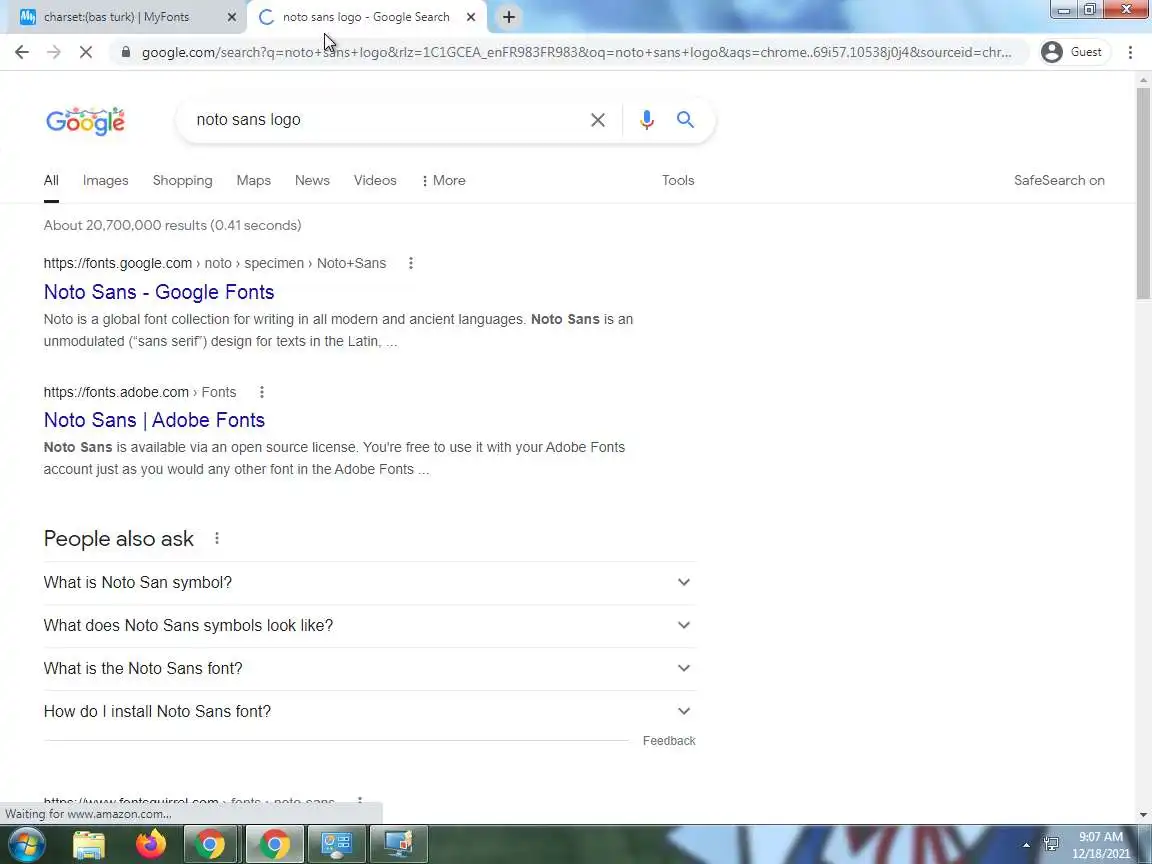Select the All results tab
Image resolution: width=1152 pixels, height=864 pixels.
(x=51, y=181)
